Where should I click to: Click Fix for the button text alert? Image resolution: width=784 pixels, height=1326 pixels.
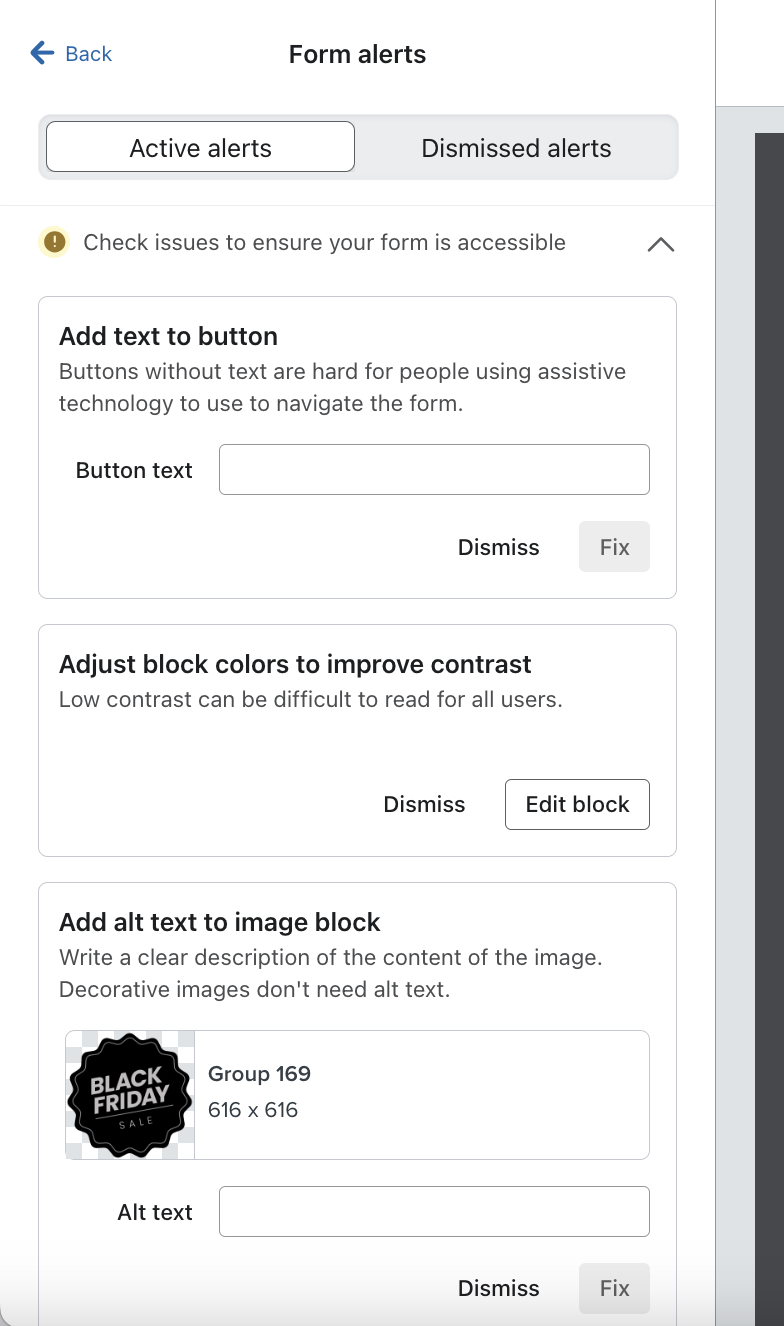[x=613, y=547]
